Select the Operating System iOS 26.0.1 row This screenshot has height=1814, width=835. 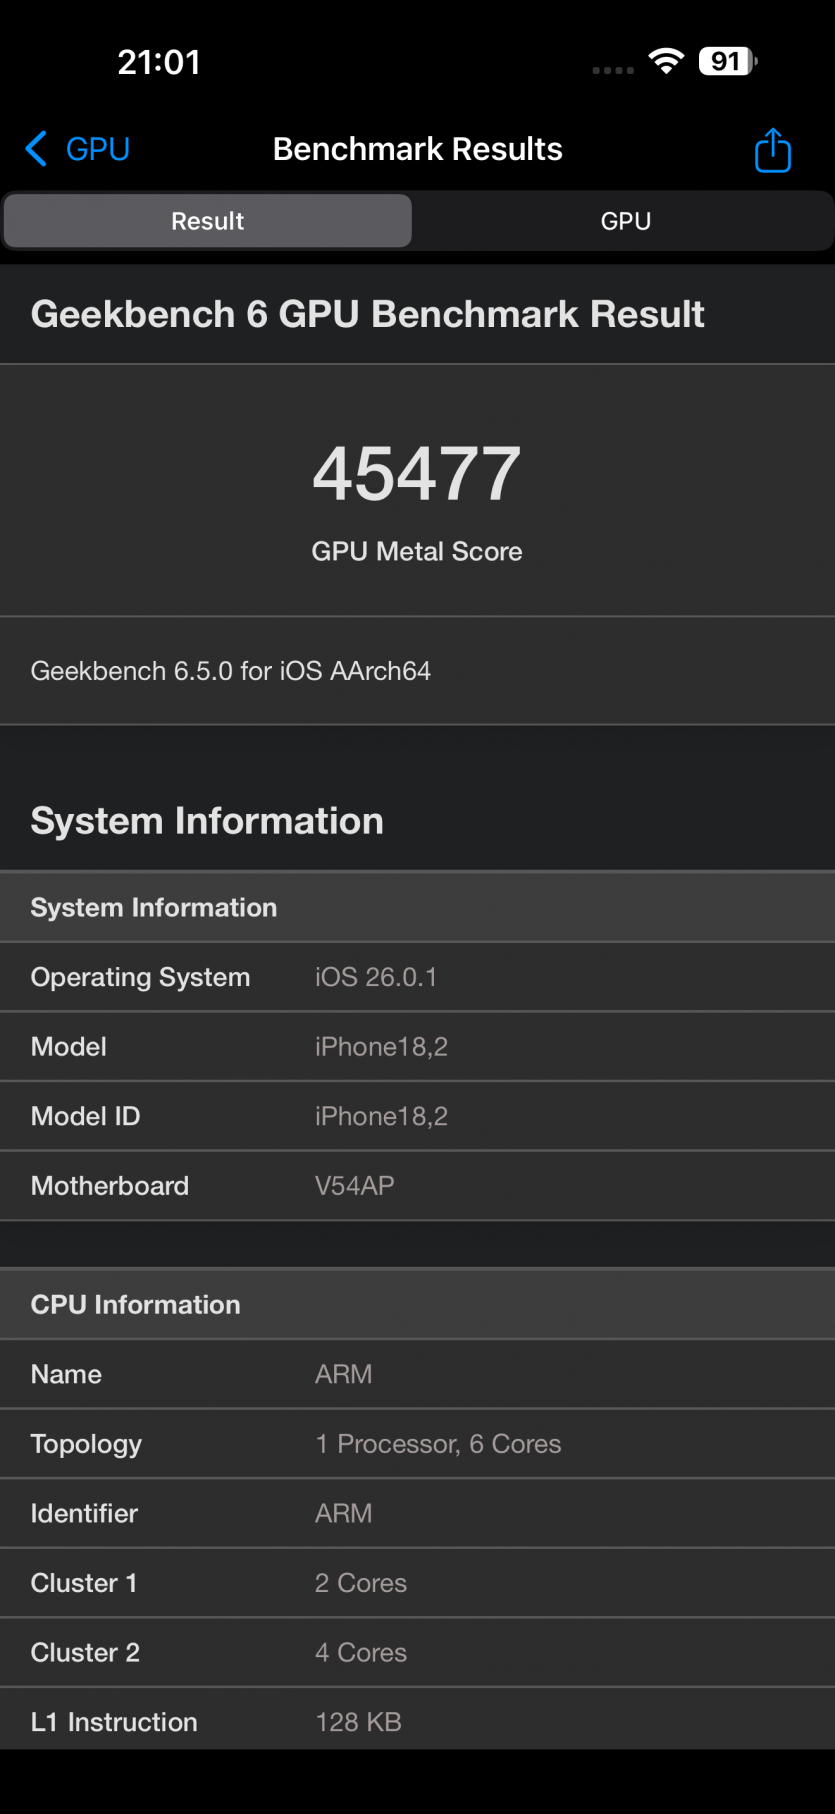pos(417,977)
